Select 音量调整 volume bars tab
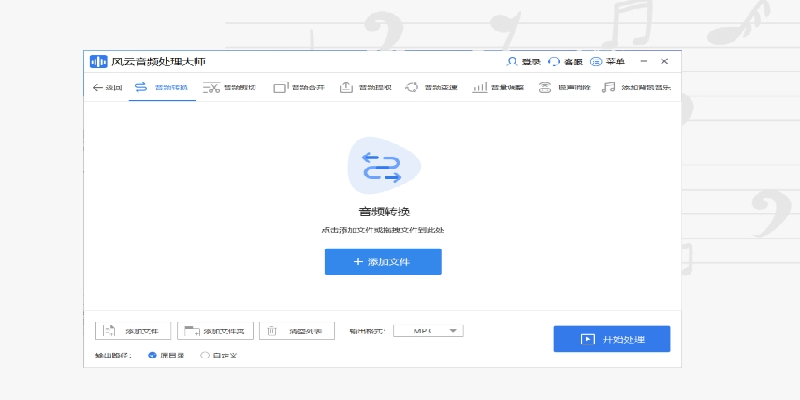Viewport: 800px width, 400px height. (x=498, y=88)
